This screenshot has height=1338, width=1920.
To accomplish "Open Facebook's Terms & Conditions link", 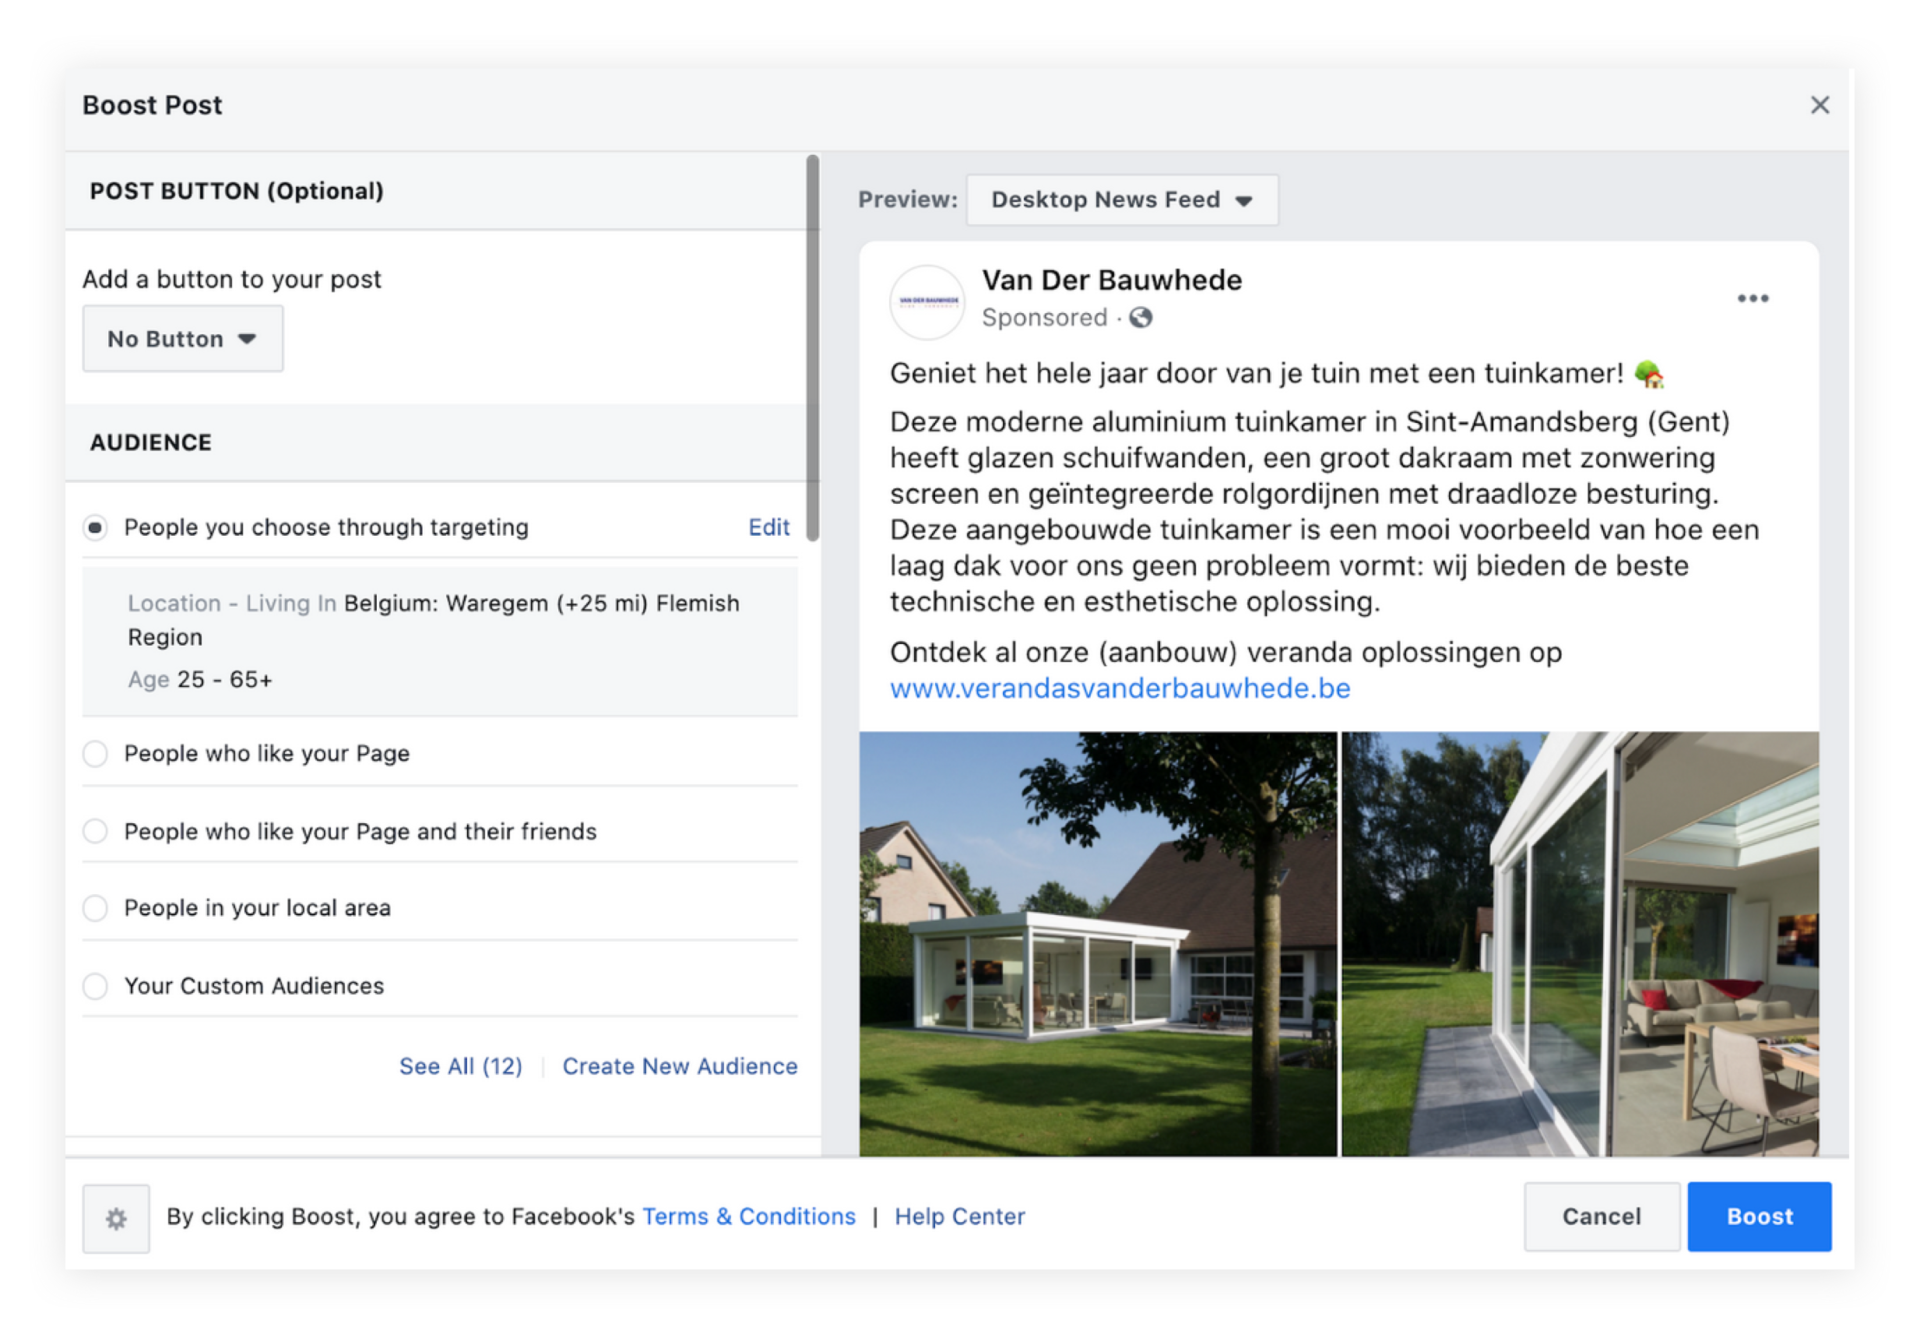I will click(748, 1216).
